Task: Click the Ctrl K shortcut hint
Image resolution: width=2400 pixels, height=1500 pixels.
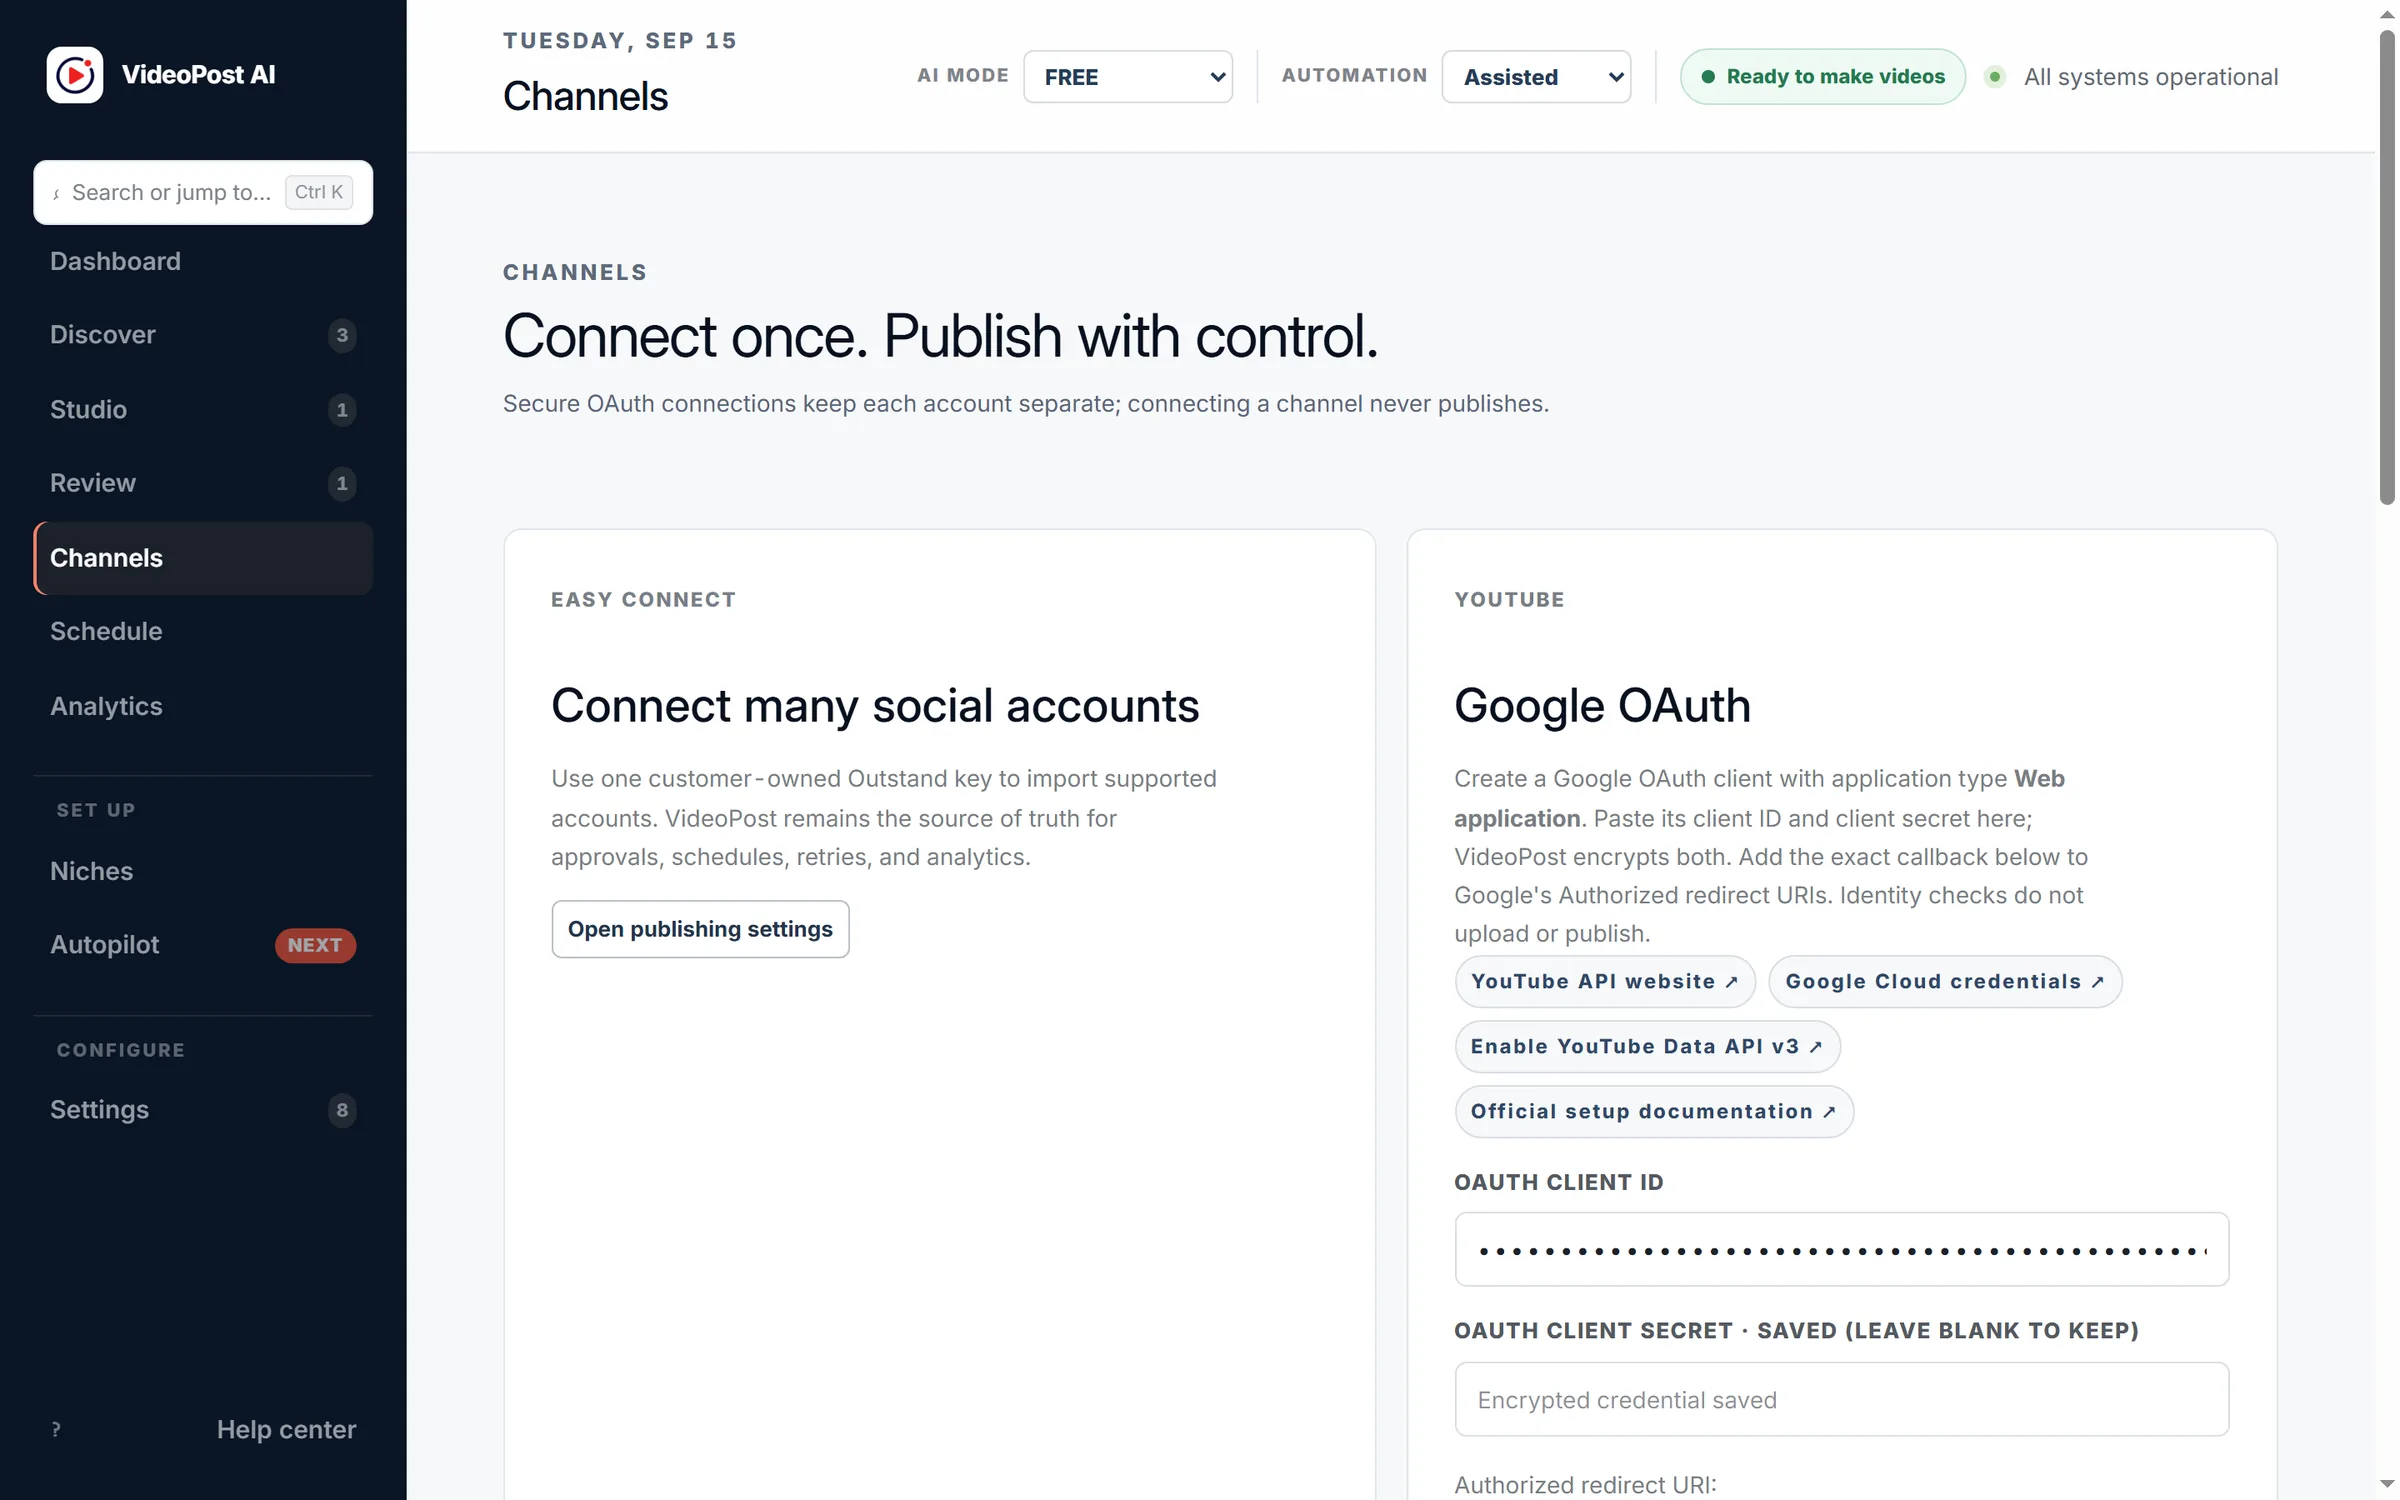Action: click(319, 192)
